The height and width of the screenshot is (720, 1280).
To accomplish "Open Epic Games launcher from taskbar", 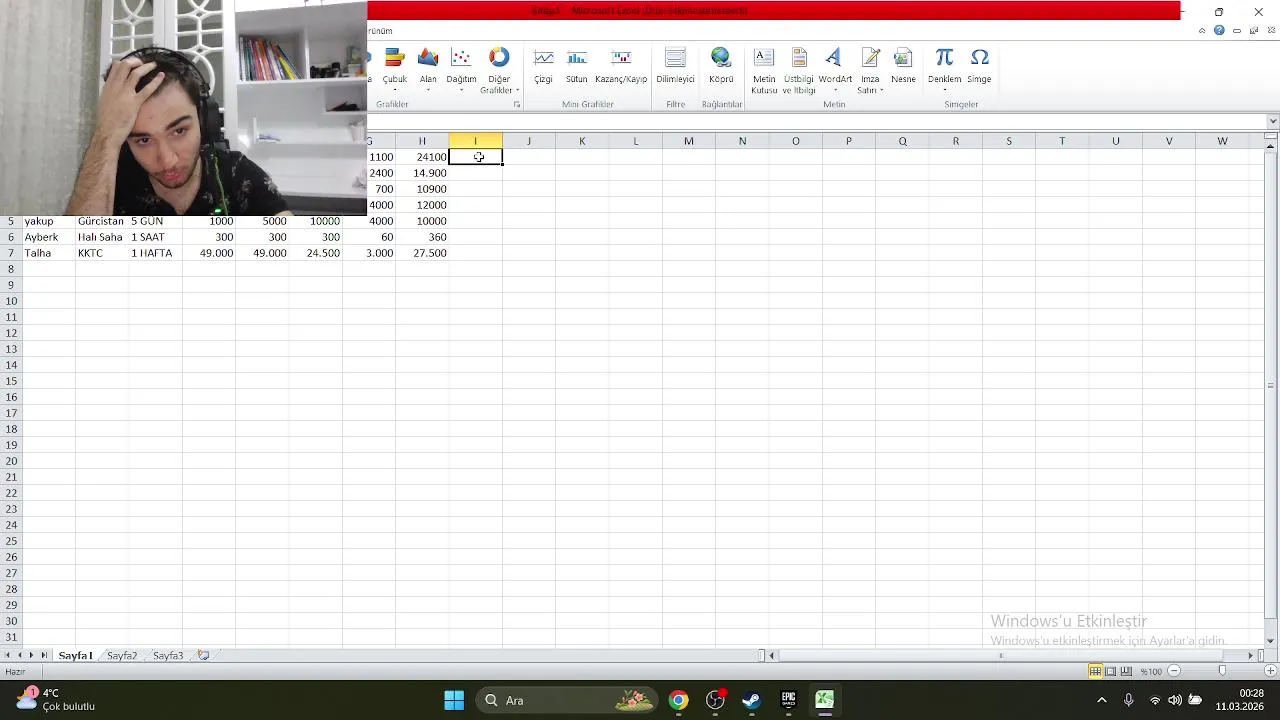I will point(788,700).
